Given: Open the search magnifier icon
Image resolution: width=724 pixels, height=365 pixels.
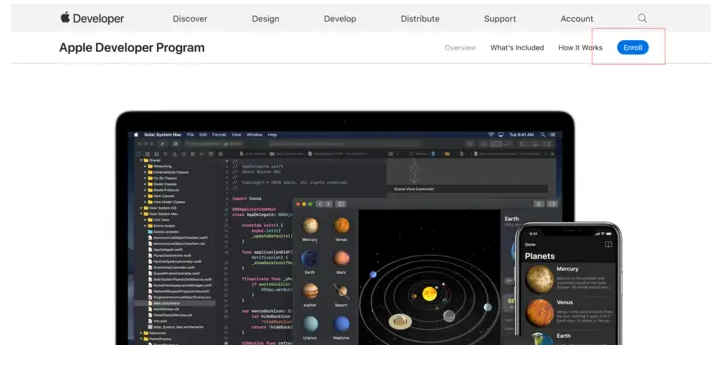Looking at the screenshot, I should tap(642, 18).
